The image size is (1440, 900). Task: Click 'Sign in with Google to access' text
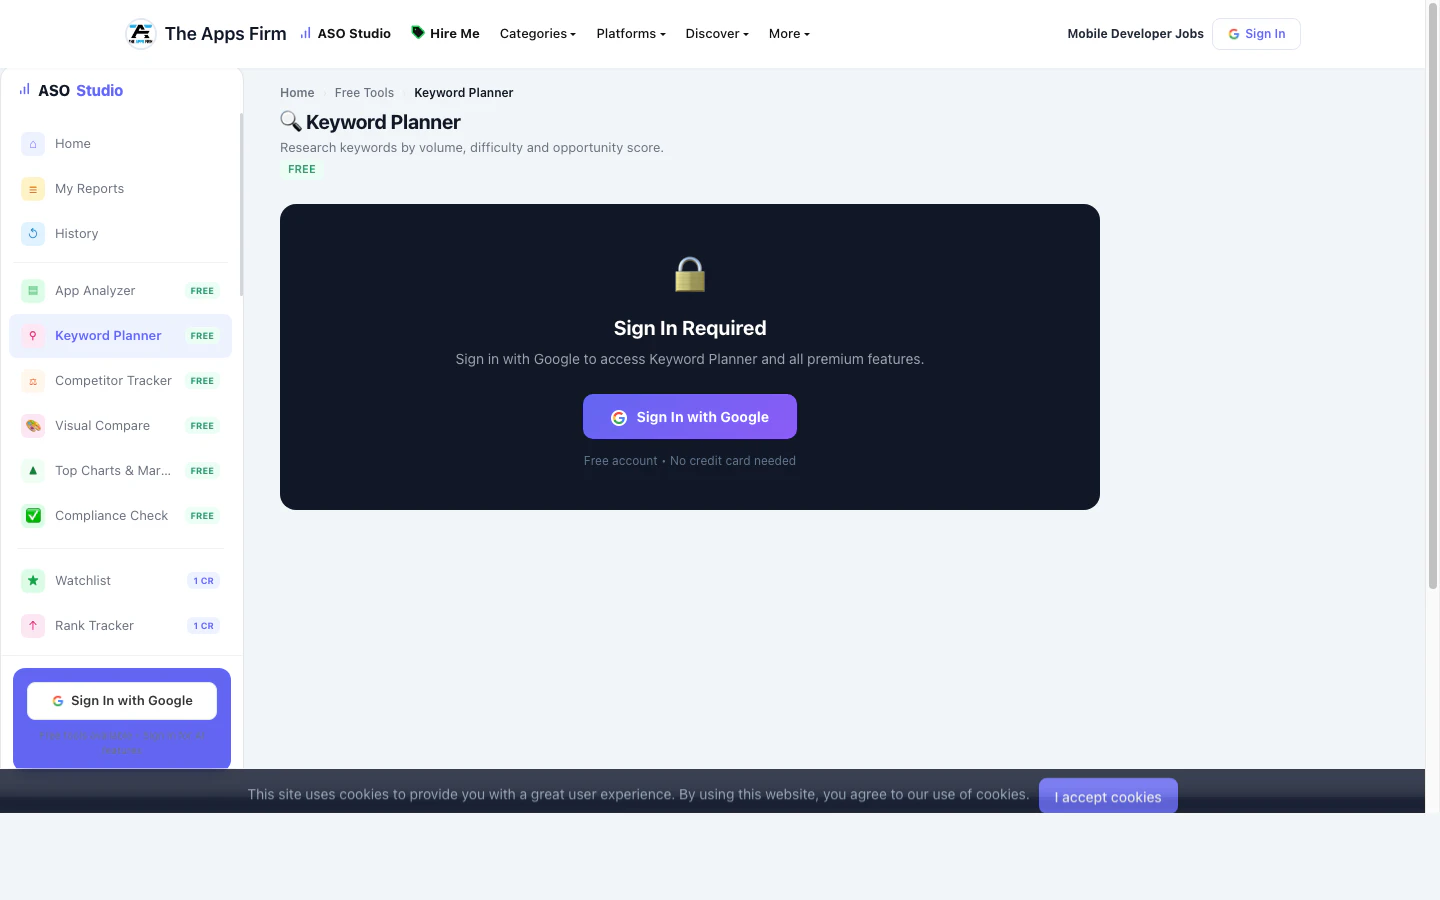(x=690, y=359)
